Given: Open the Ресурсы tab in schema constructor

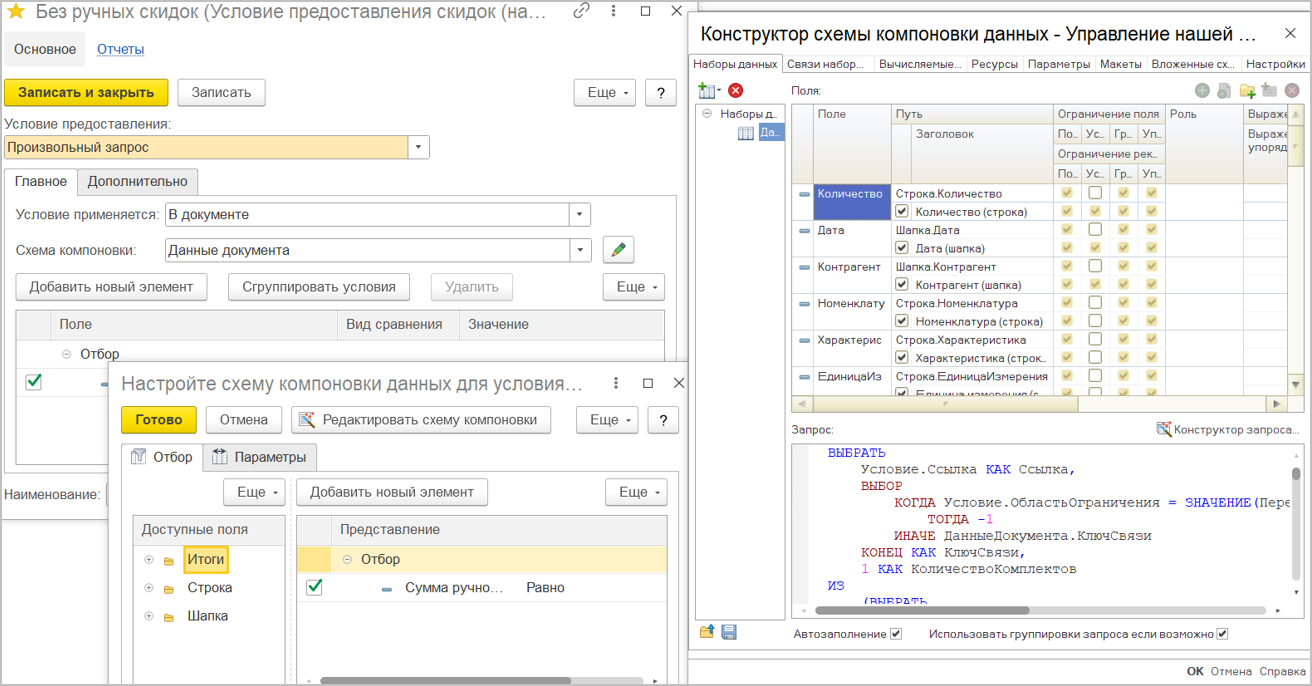Looking at the screenshot, I should [x=994, y=64].
